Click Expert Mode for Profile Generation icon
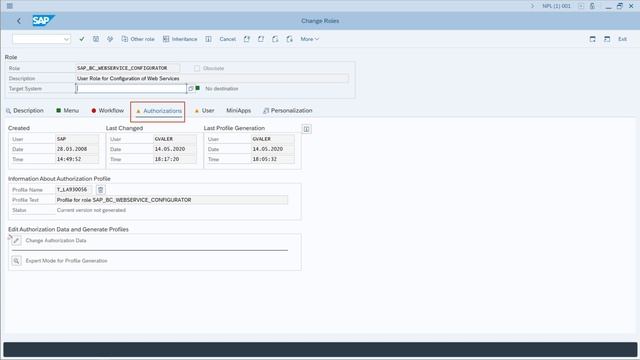 click(x=16, y=260)
